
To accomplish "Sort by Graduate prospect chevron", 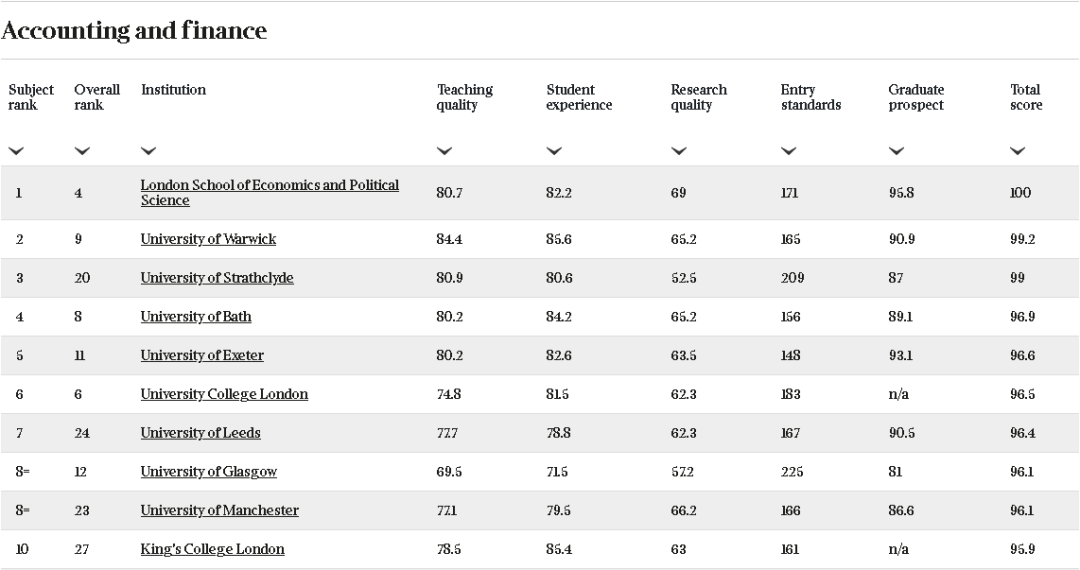I will click(896, 151).
